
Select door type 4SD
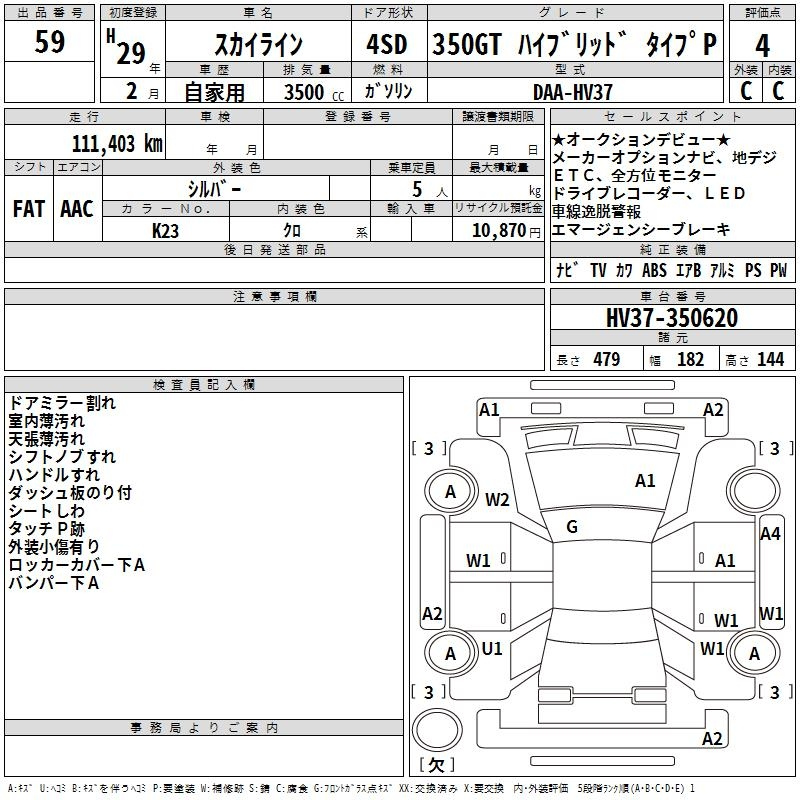click(x=387, y=44)
